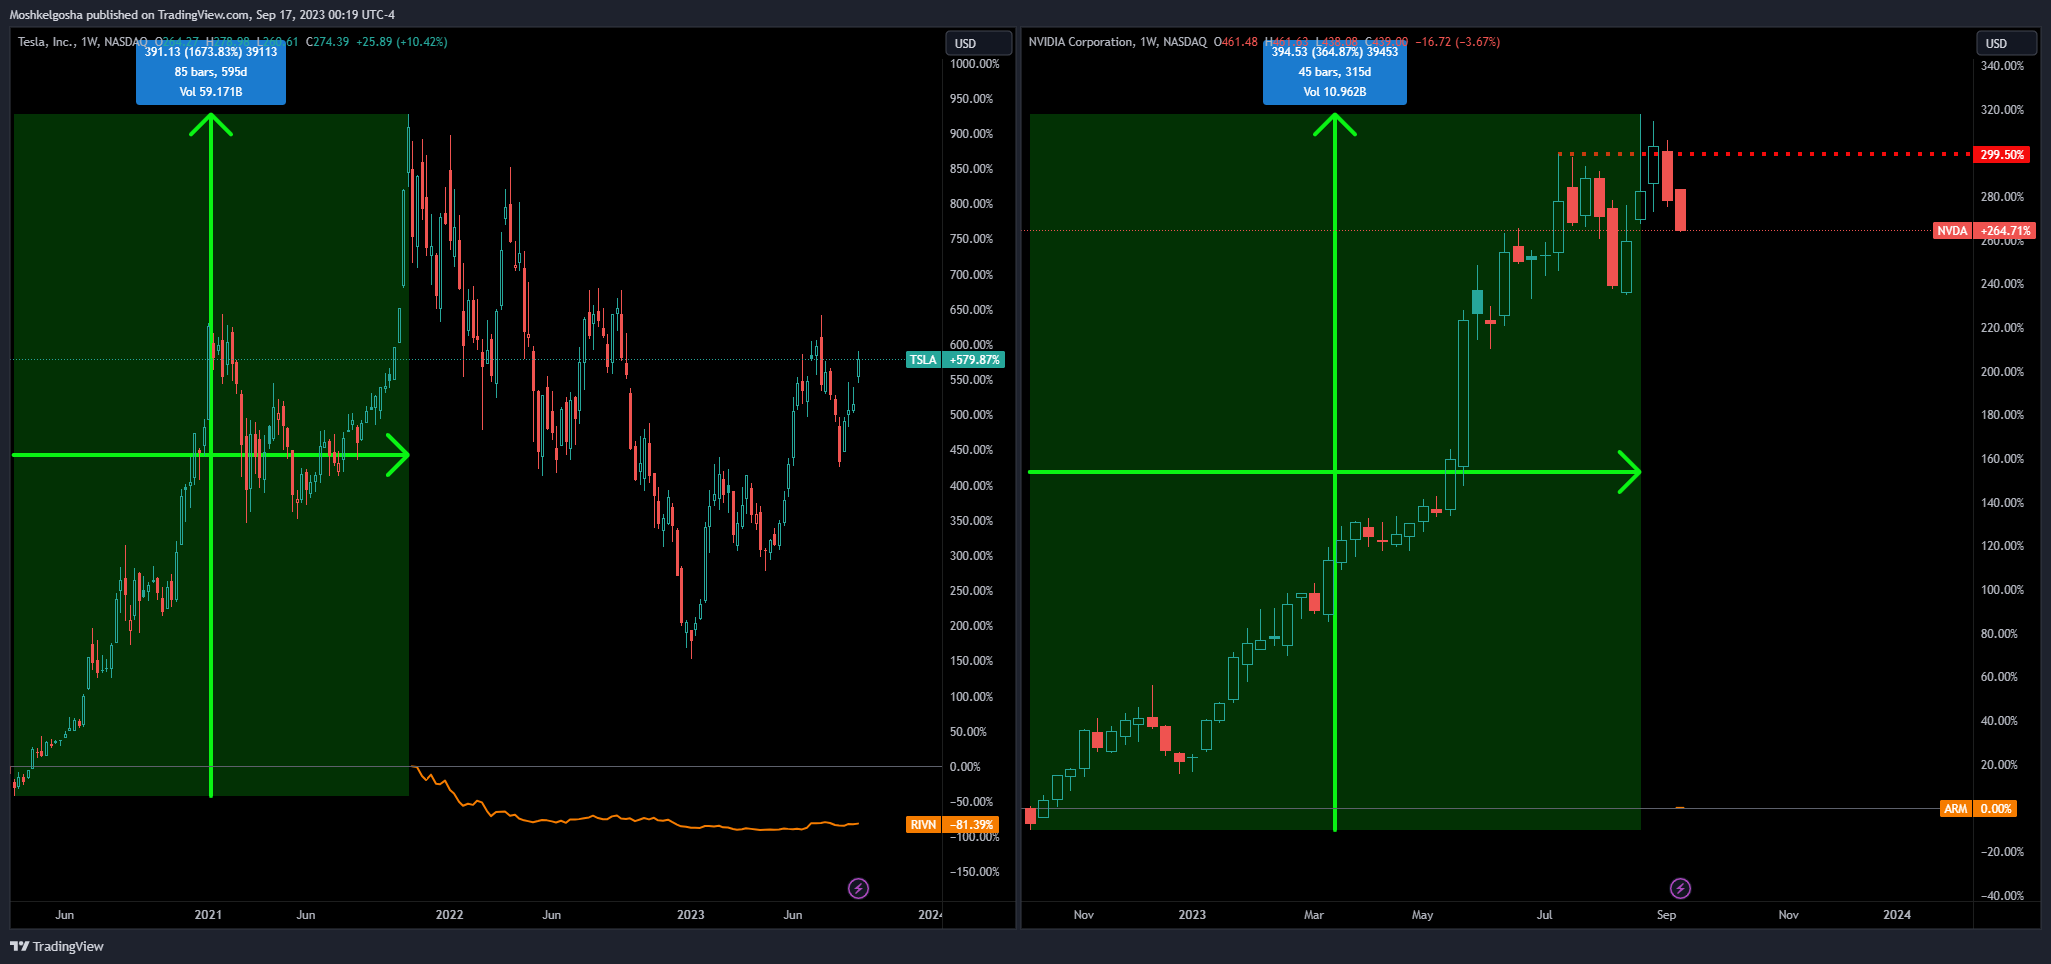The height and width of the screenshot is (964, 2051).
Task: Click the +579.87% TSLA value badge
Action: point(974,360)
